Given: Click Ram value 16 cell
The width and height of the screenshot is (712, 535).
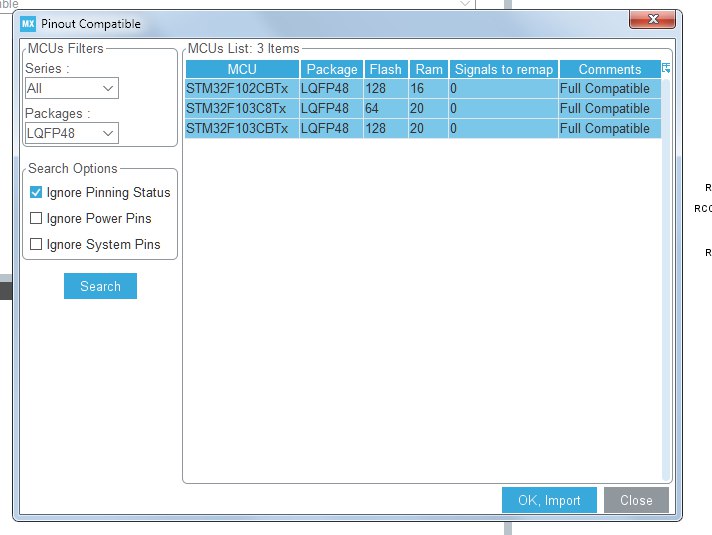Looking at the screenshot, I should click(x=429, y=89).
